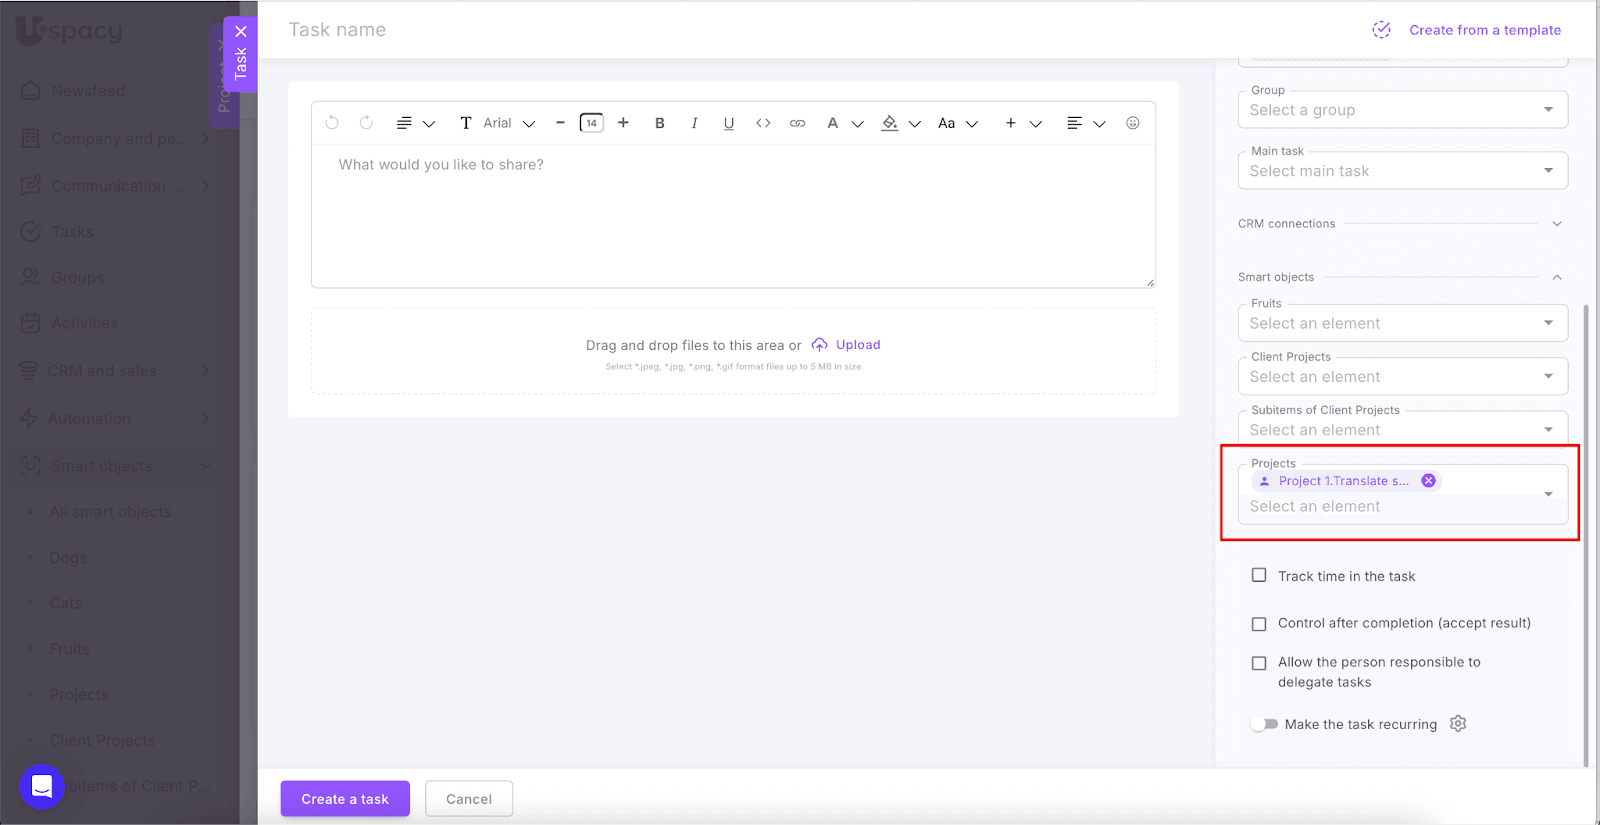
Task: Click the text alignment icon
Action: tap(1074, 123)
